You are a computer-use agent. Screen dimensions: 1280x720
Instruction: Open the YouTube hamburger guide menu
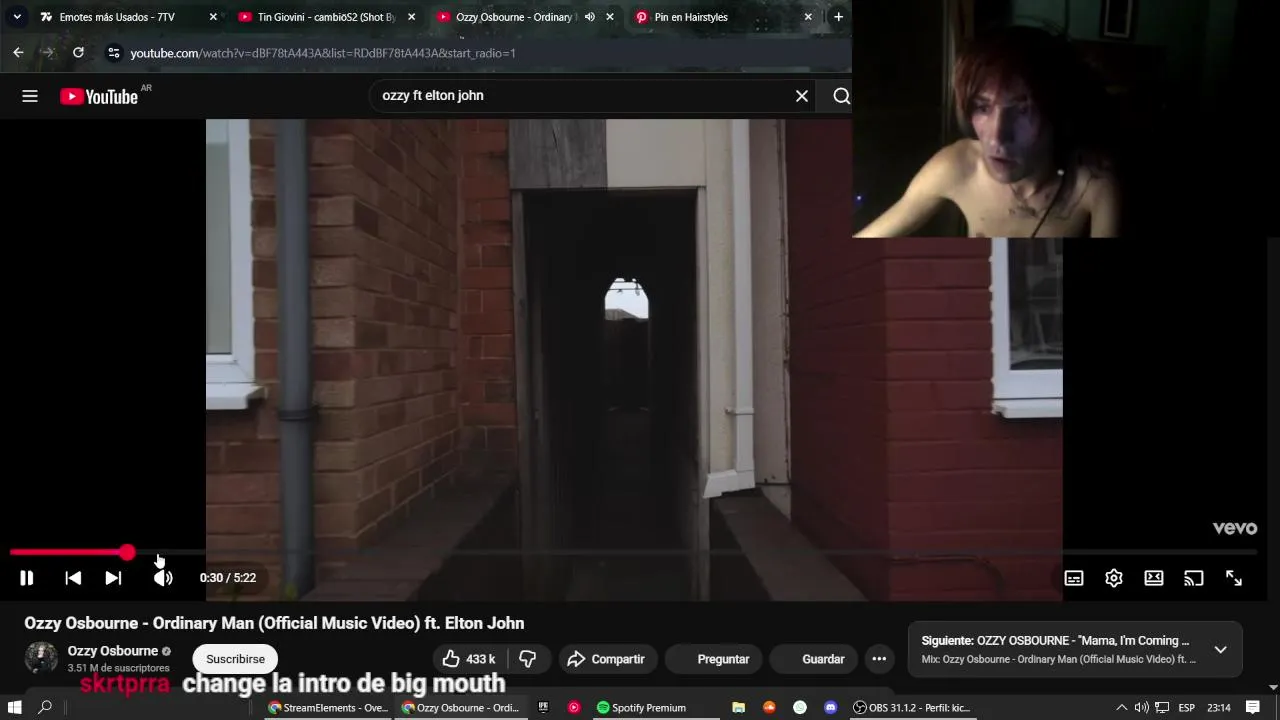[x=30, y=96]
